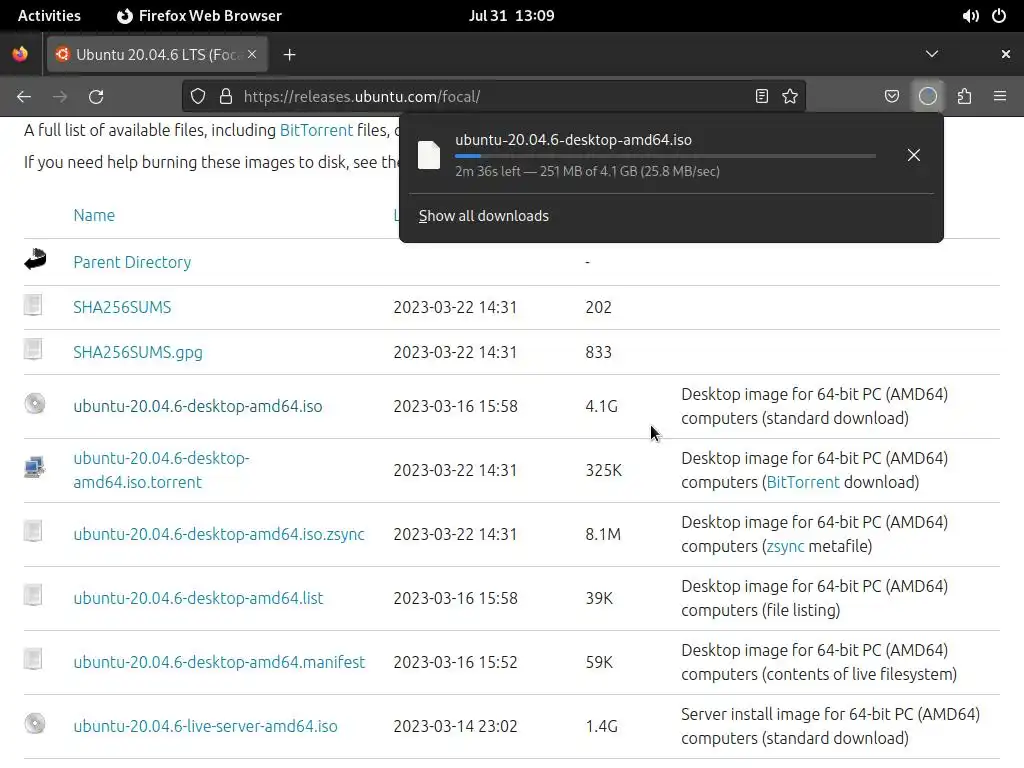Image resolution: width=1024 pixels, height=768 pixels.
Task: Open the Extensions puzzle icon
Action: [x=965, y=97]
